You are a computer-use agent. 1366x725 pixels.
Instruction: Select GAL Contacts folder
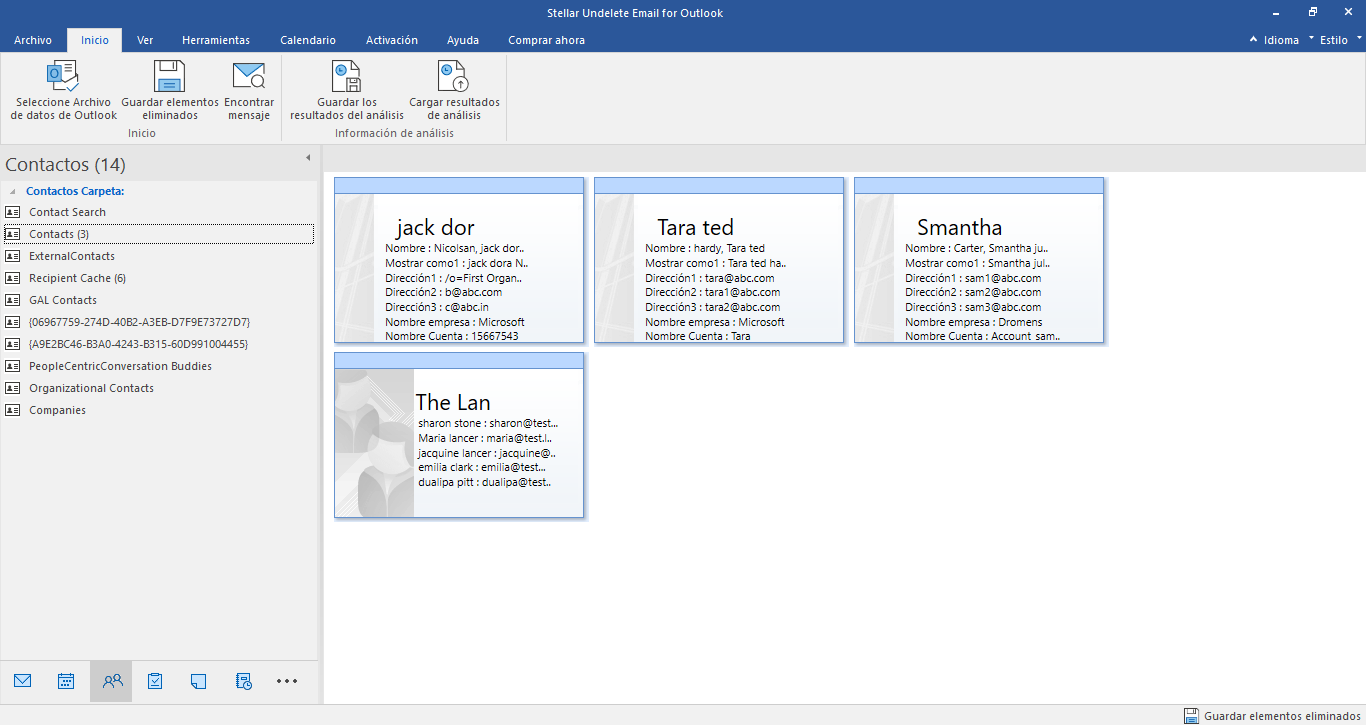[x=158, y=300]
